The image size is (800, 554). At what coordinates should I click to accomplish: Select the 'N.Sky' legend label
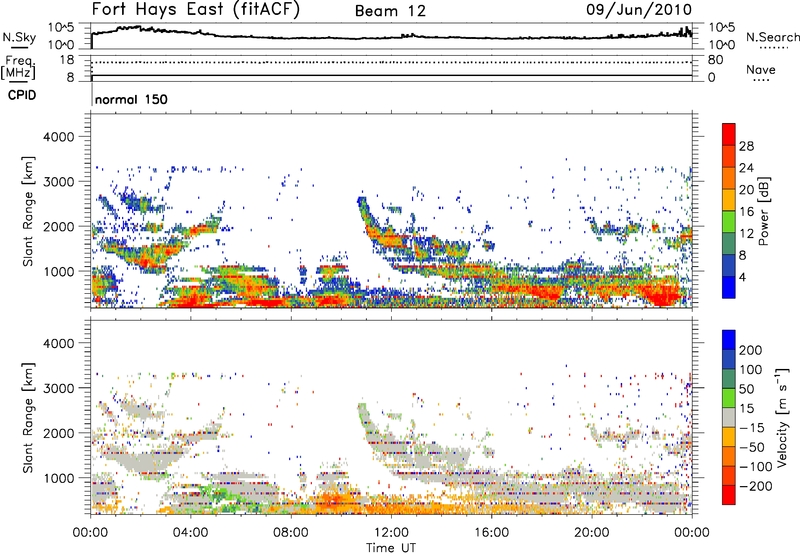click(x=19, y=38)
